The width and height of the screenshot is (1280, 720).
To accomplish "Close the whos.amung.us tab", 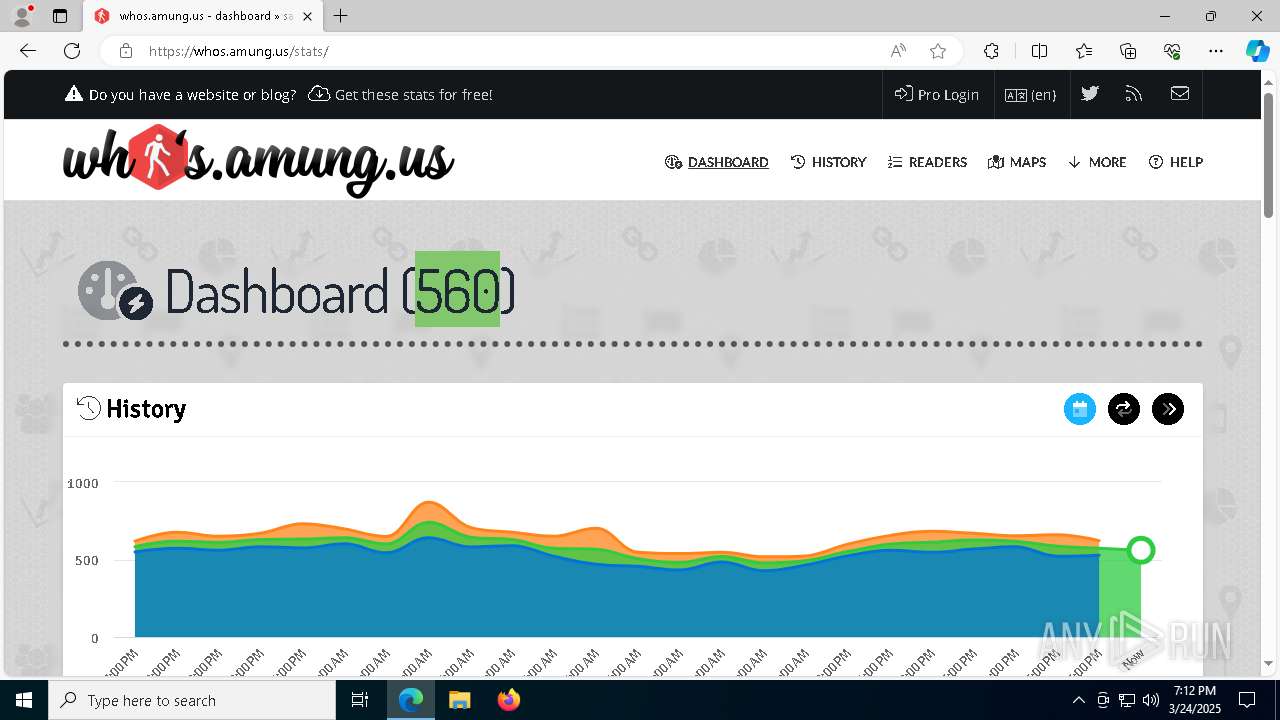I will (307, 16).
